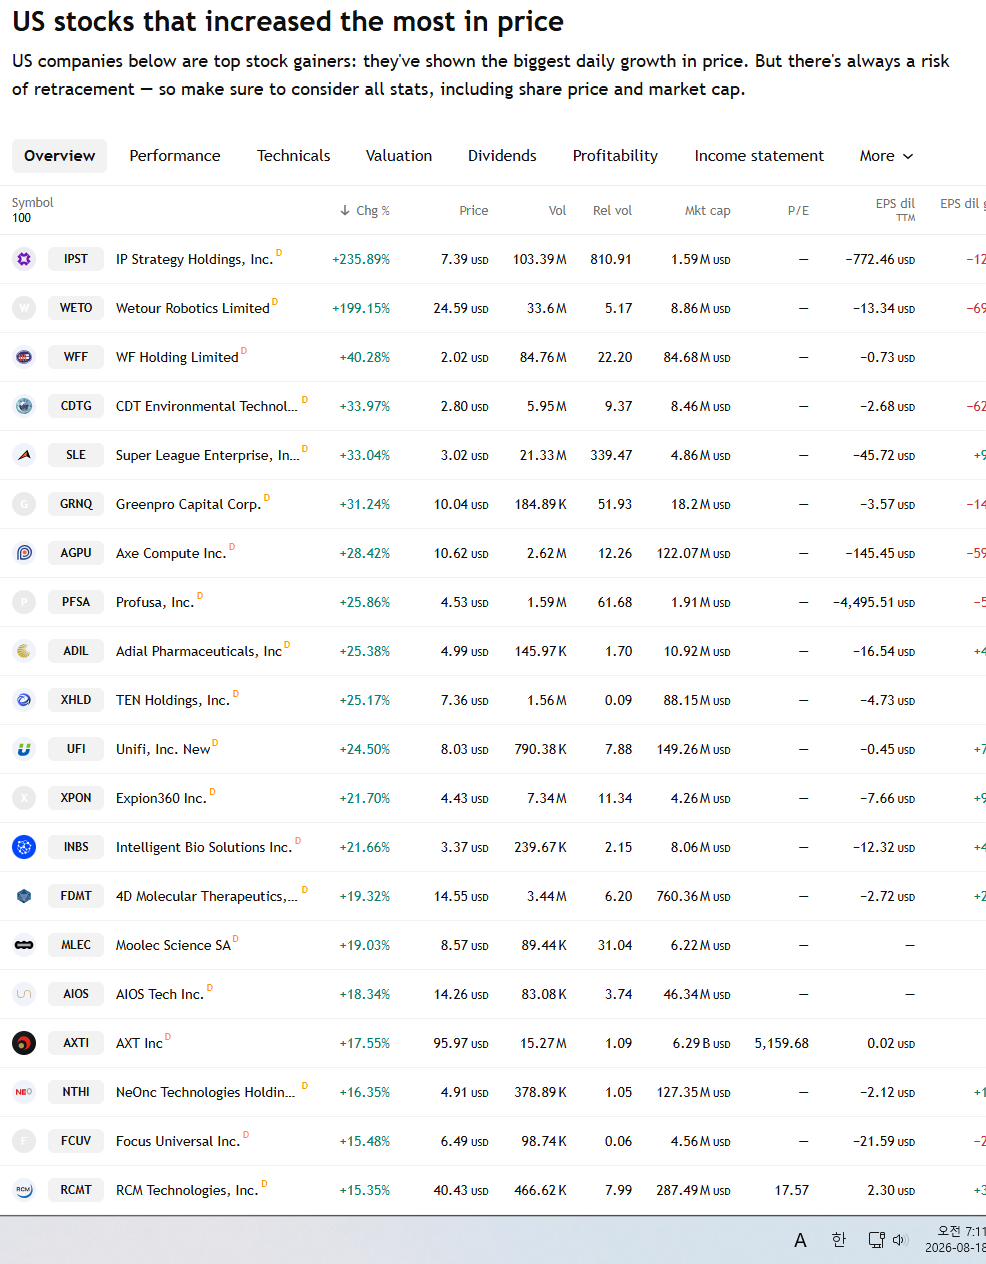Click the Super League Enterprise logo icon

tap(24, 455)
